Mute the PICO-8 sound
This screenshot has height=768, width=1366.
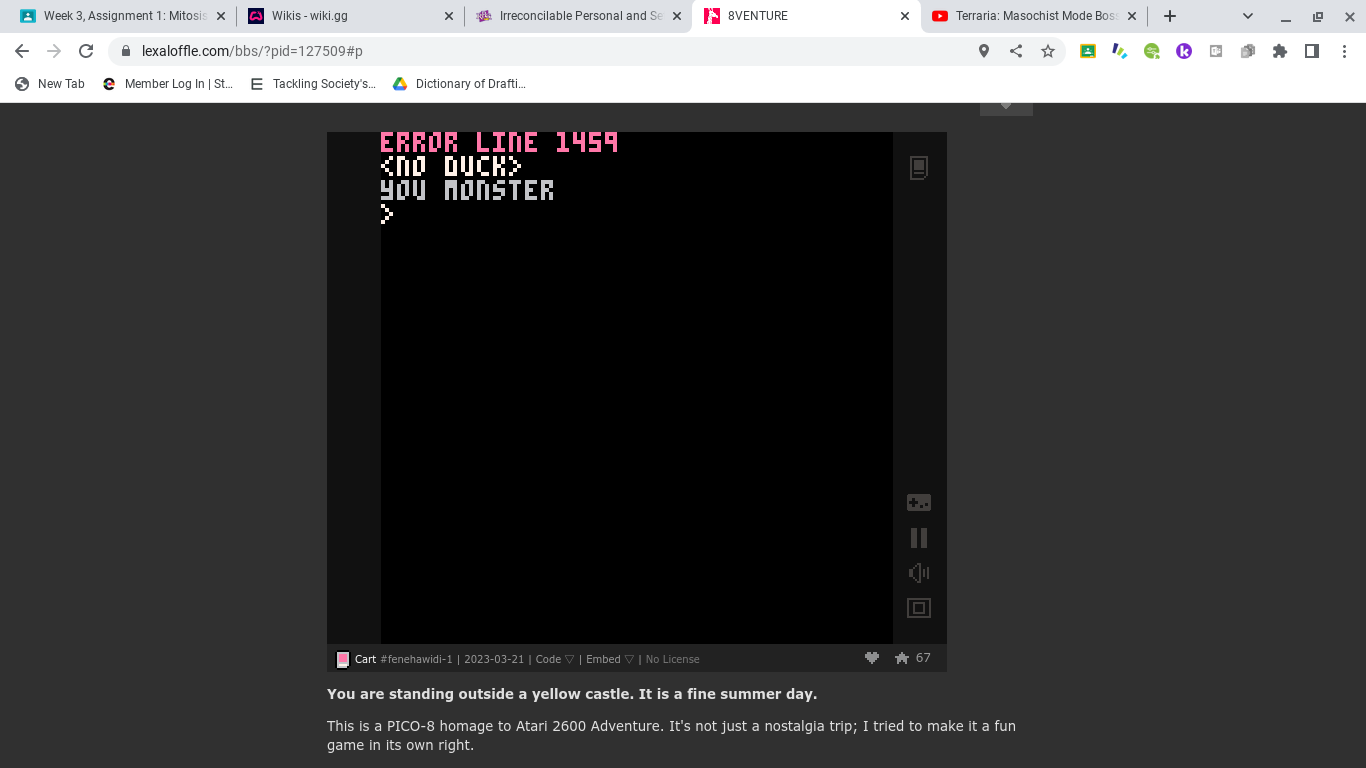click(x=919, y=573)
